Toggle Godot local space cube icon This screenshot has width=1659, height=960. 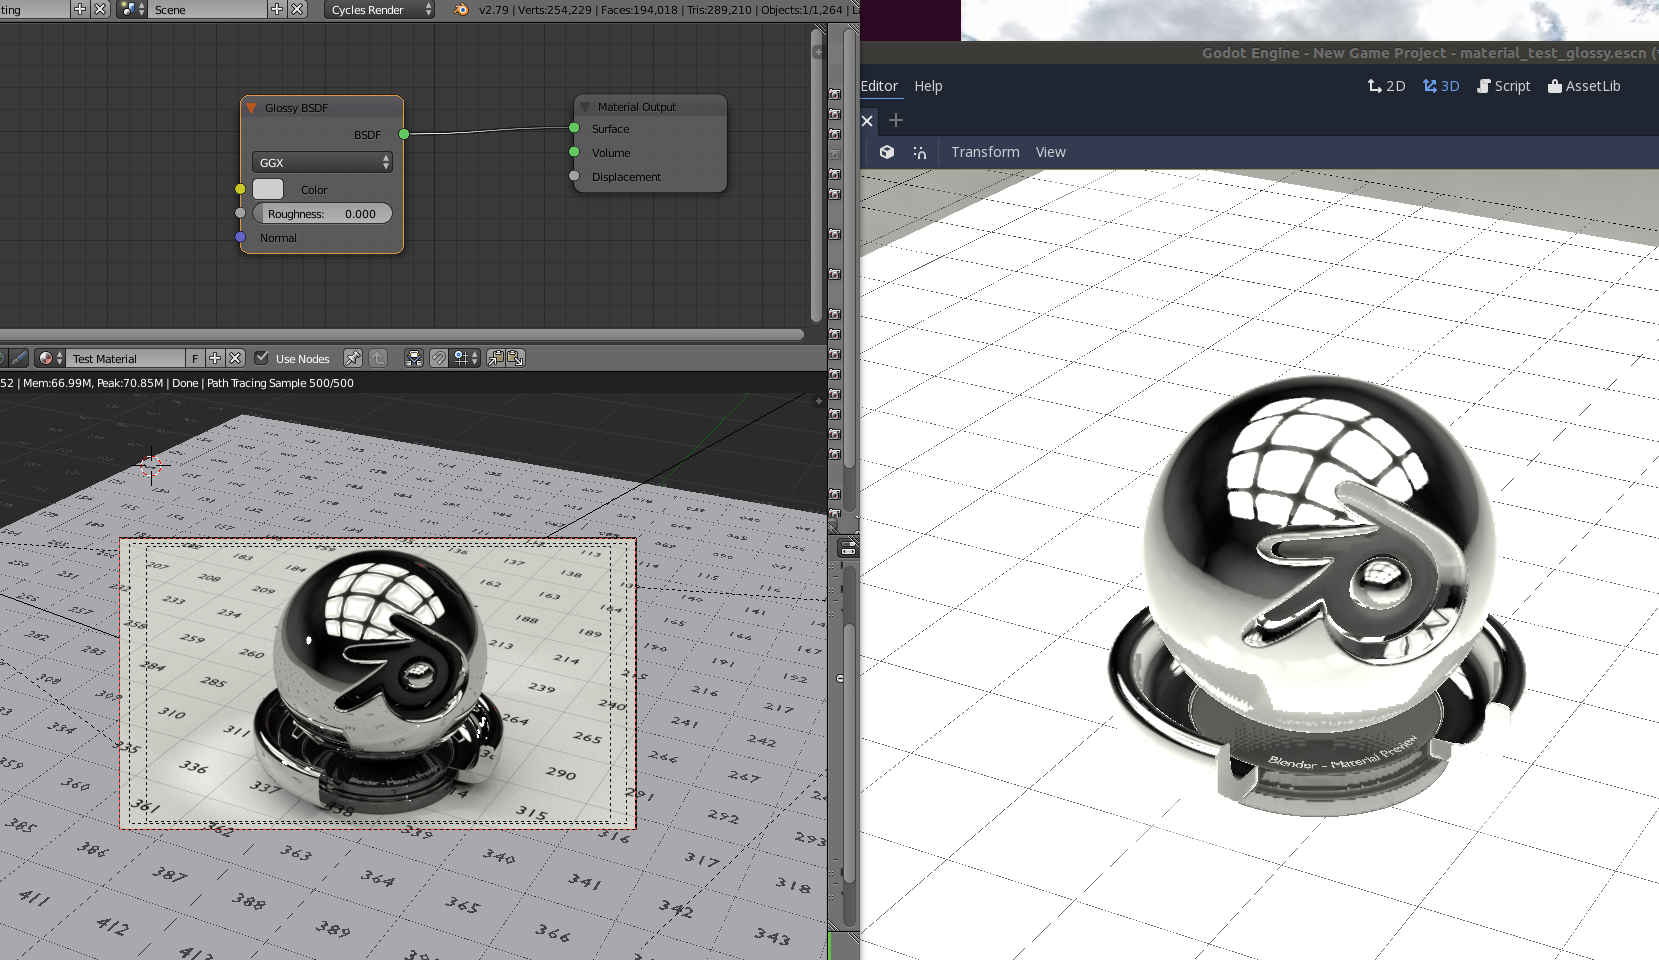[887, 152]
